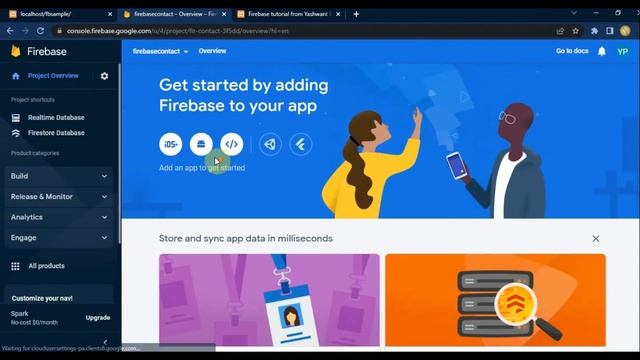The image size is (640, 360).
Task: Expand the Analytics category
Action: pyautogui.click(x=59, y=217)
